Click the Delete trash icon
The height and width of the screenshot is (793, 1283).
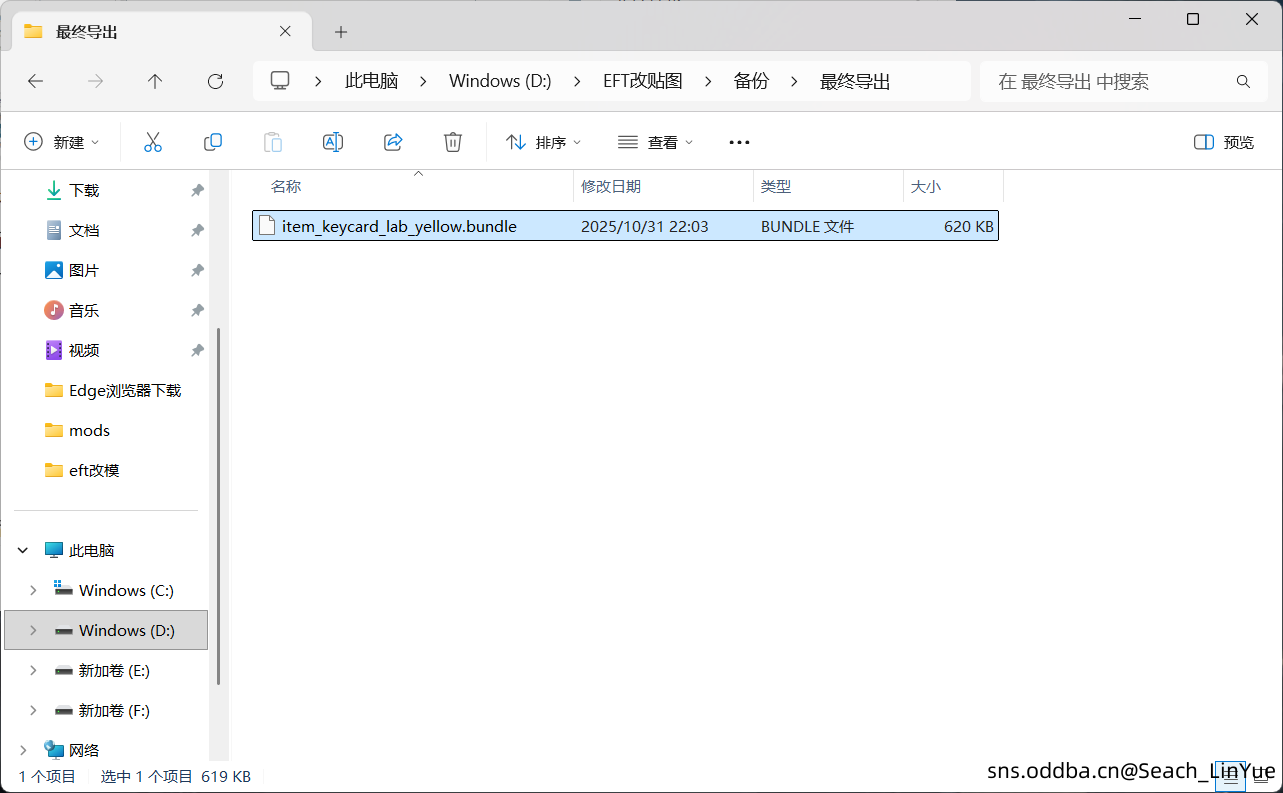click(452, 142)
